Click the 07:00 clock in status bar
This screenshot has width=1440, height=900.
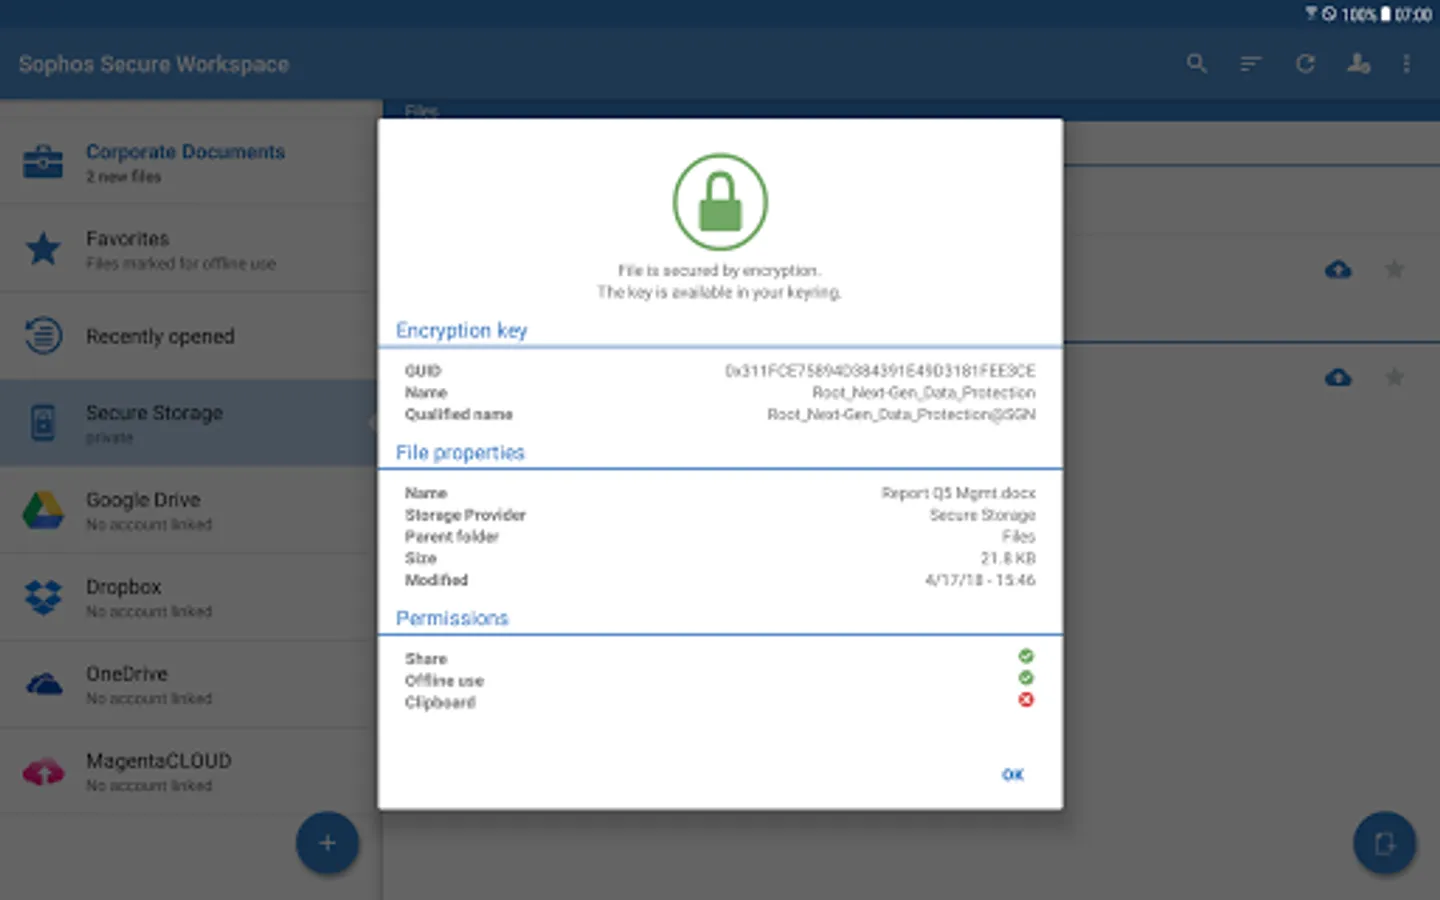[x=1413, y=14]
